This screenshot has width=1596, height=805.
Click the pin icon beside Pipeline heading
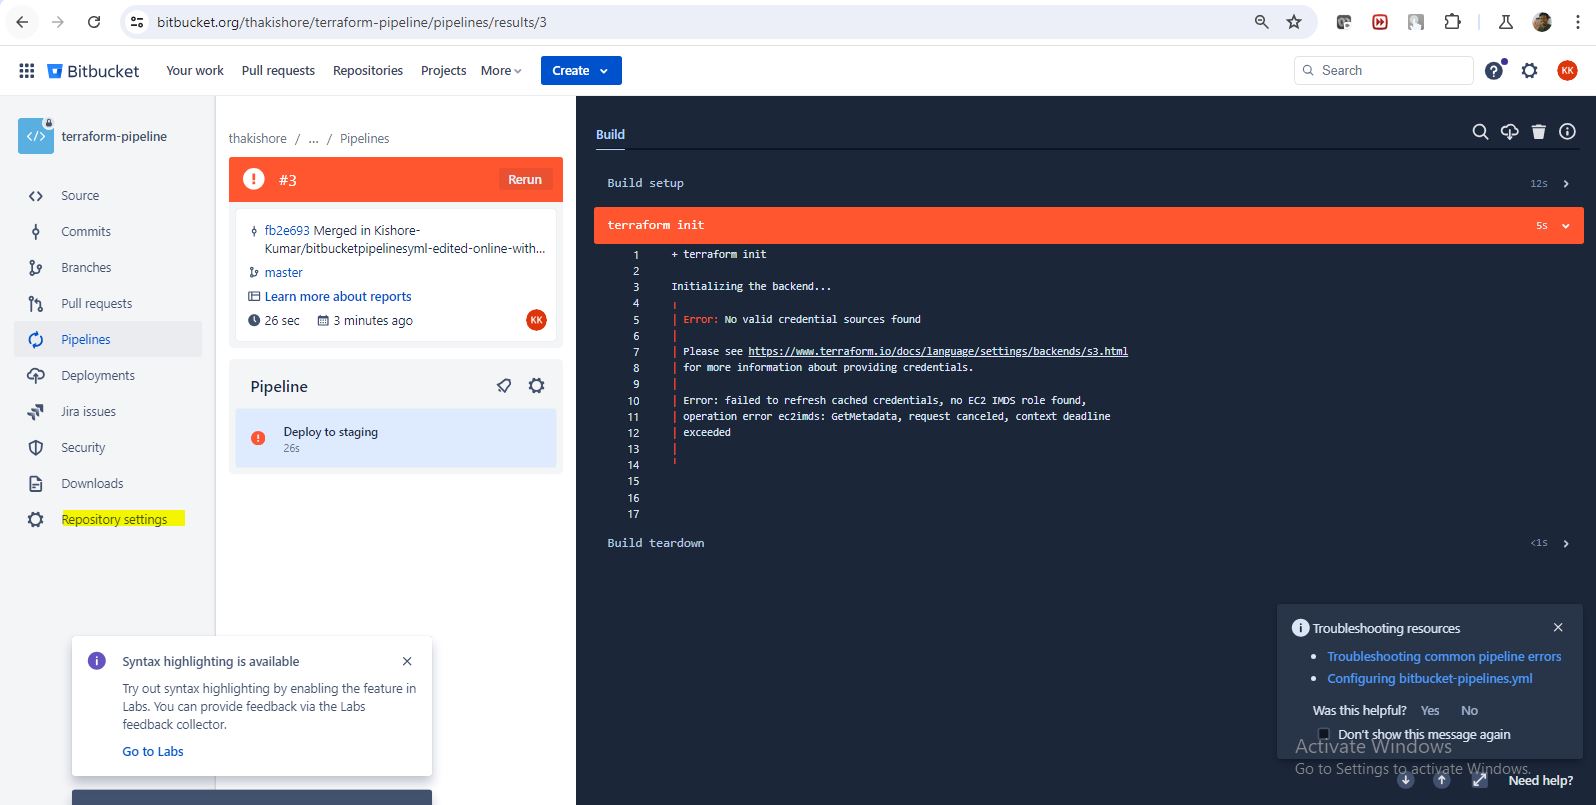point(504,386)
